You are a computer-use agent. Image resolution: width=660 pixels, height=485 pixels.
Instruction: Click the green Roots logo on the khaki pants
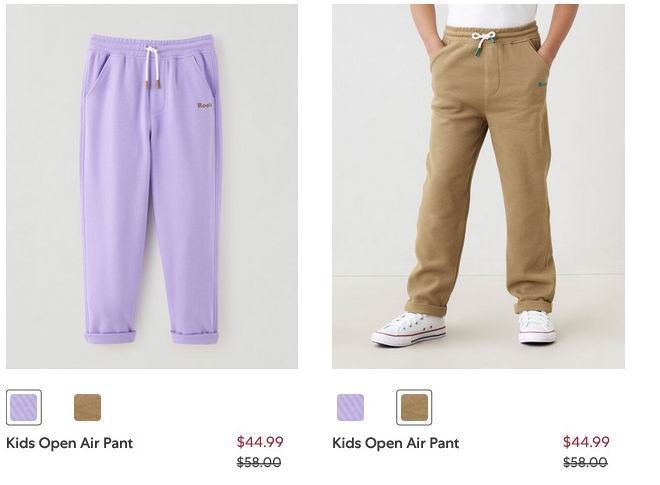[542, 85]
